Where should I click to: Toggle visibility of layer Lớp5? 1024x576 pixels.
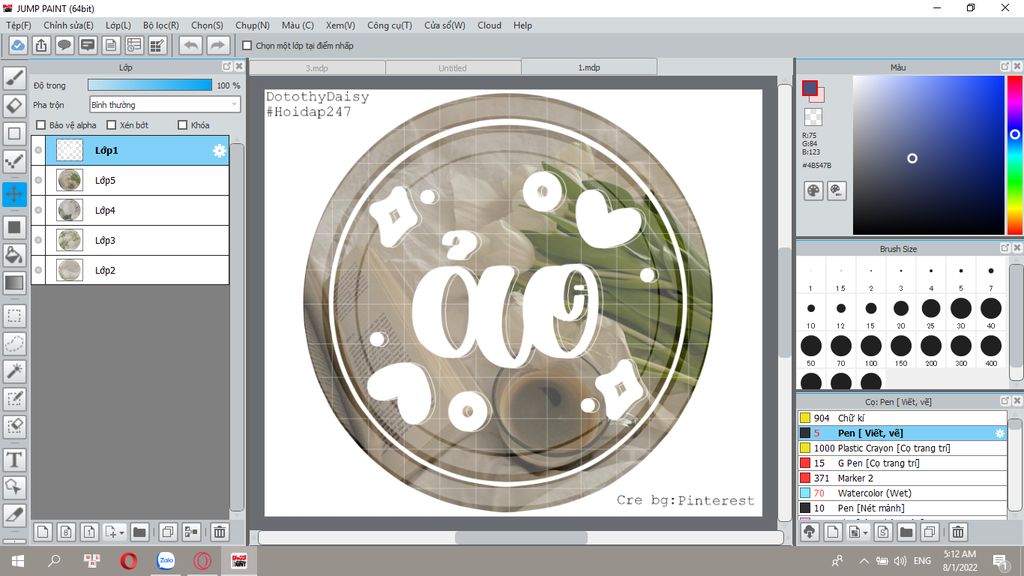coord(39,180)
